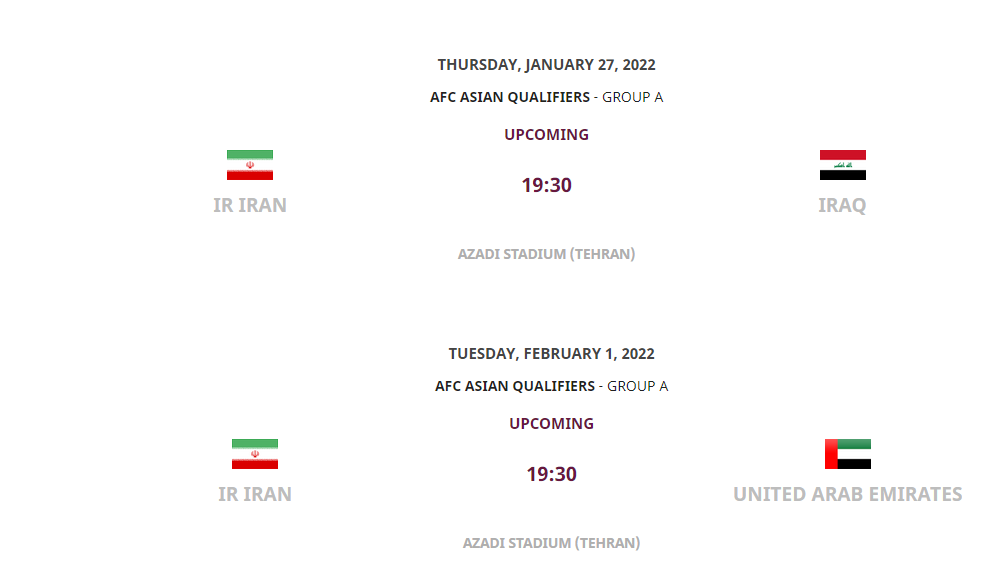
Task: Click AFC ASIAN QUALIFIERS in second match
Action: coord(515,386)
